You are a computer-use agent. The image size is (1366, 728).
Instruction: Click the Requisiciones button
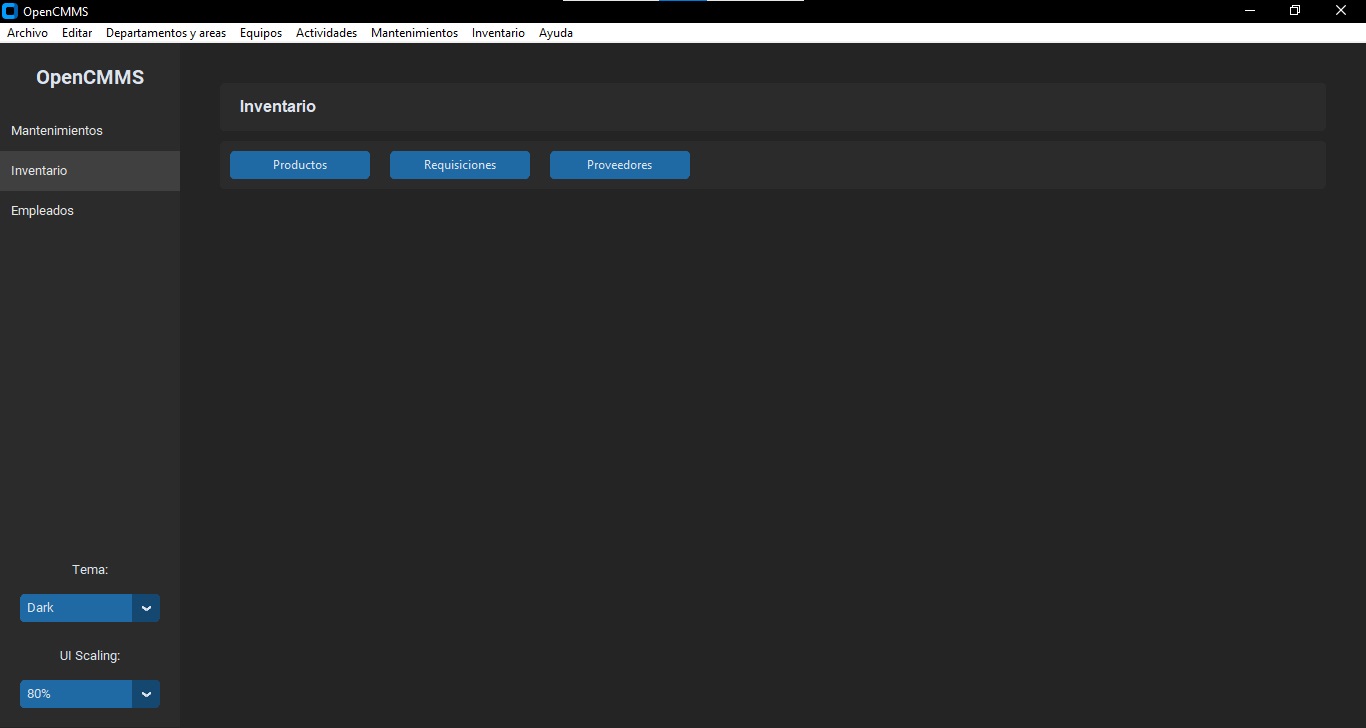click(x=459, y=164)
